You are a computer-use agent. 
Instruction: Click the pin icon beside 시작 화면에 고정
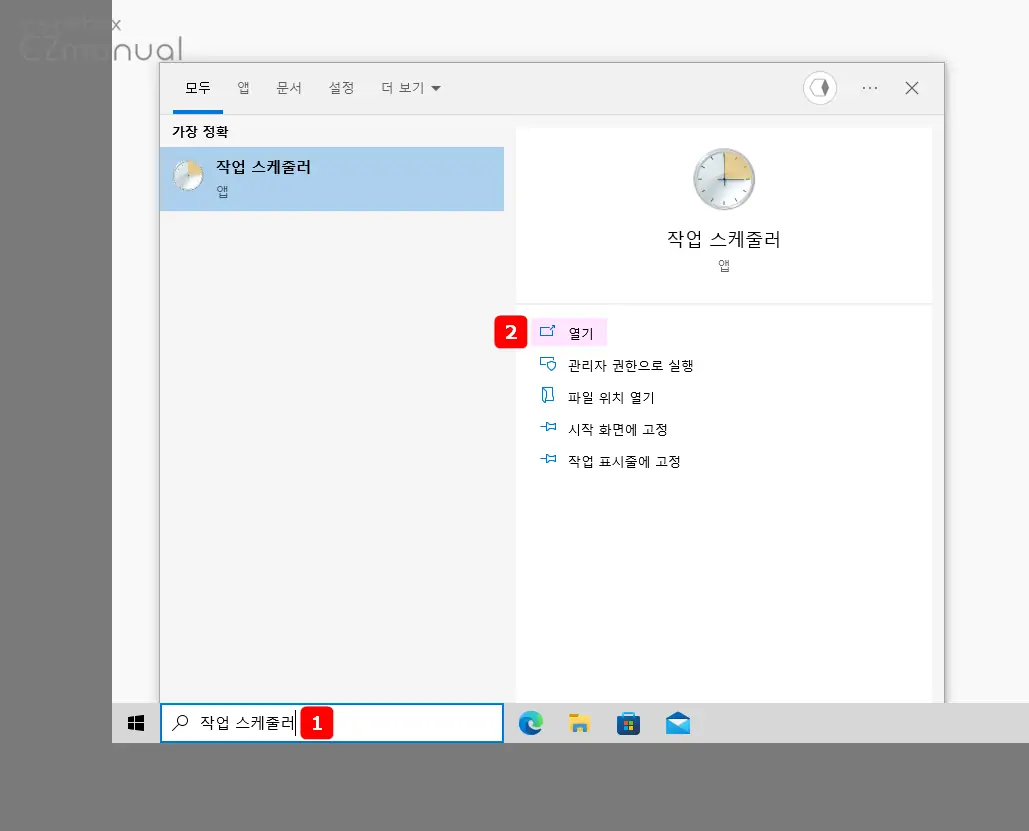pyautogui.click(x=548, y=427)
